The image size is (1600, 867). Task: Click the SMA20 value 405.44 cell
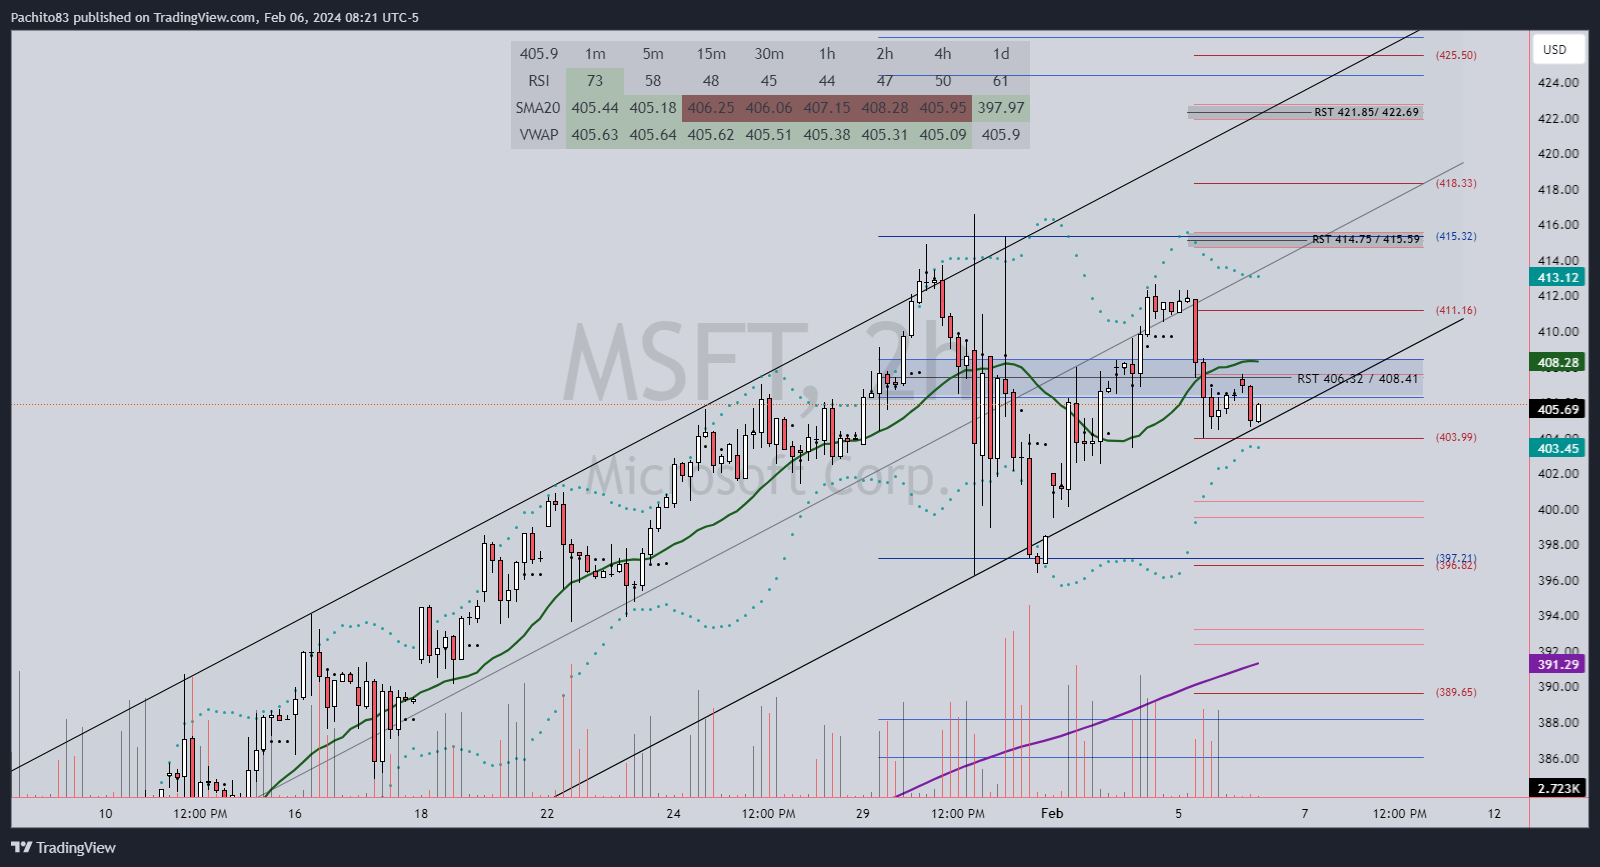coord(595,108)
